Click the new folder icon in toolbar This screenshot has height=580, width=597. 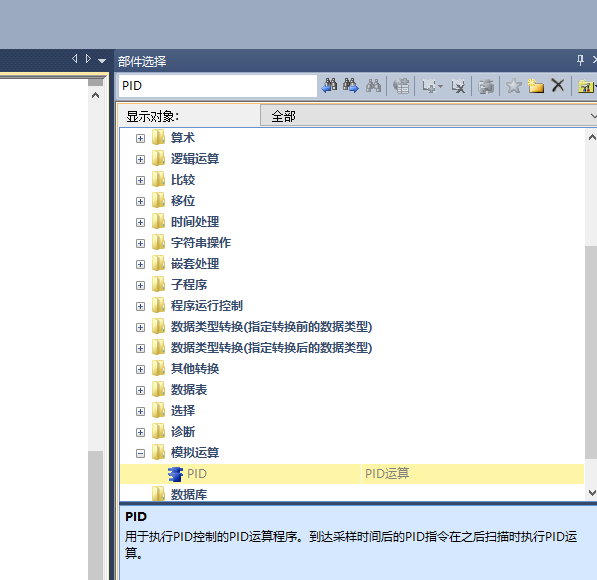tap(535, 86)
